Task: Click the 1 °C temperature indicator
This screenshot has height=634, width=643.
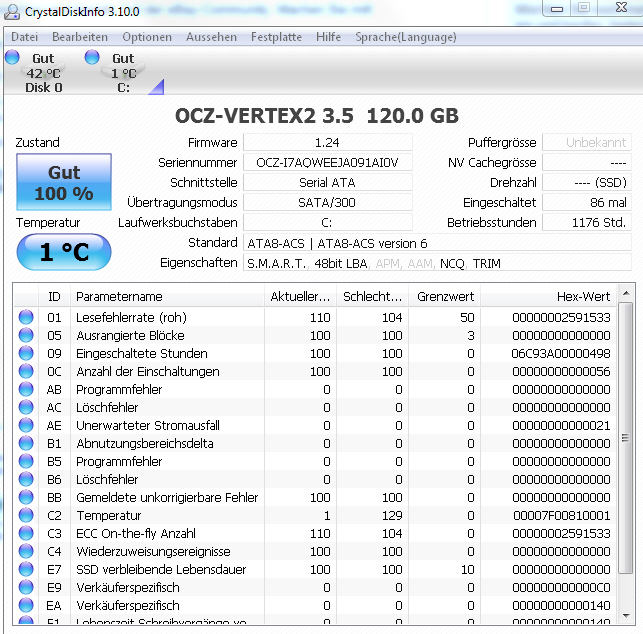Action: tap(64, 252)
